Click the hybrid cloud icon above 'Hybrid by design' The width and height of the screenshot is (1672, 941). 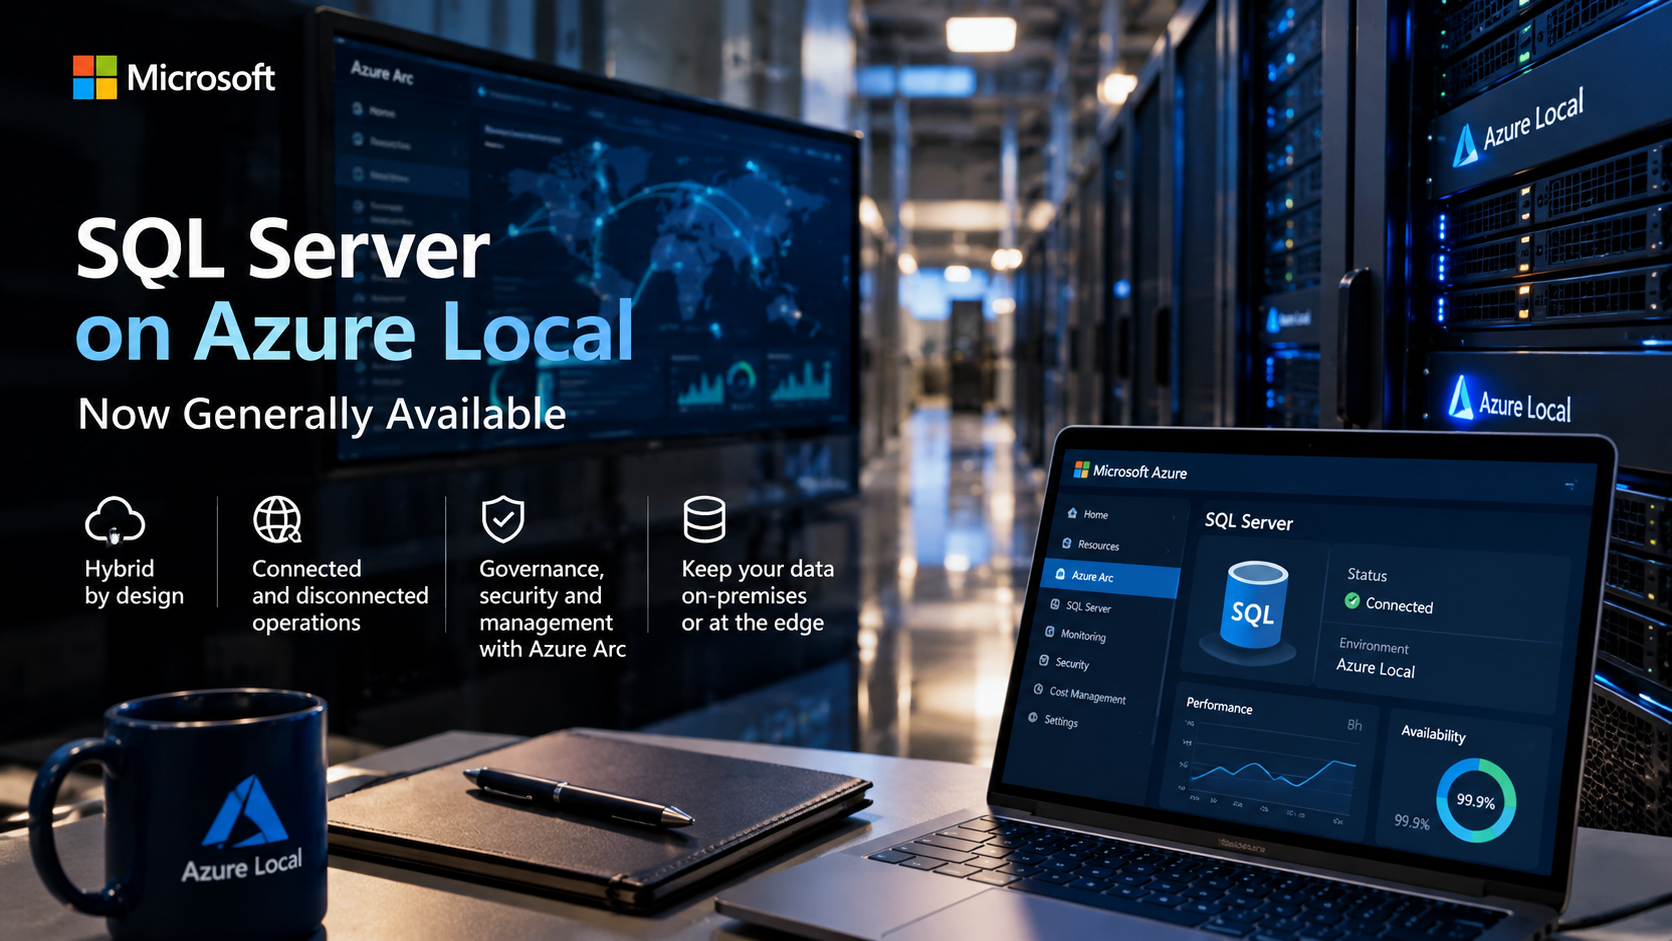[115, 520]
